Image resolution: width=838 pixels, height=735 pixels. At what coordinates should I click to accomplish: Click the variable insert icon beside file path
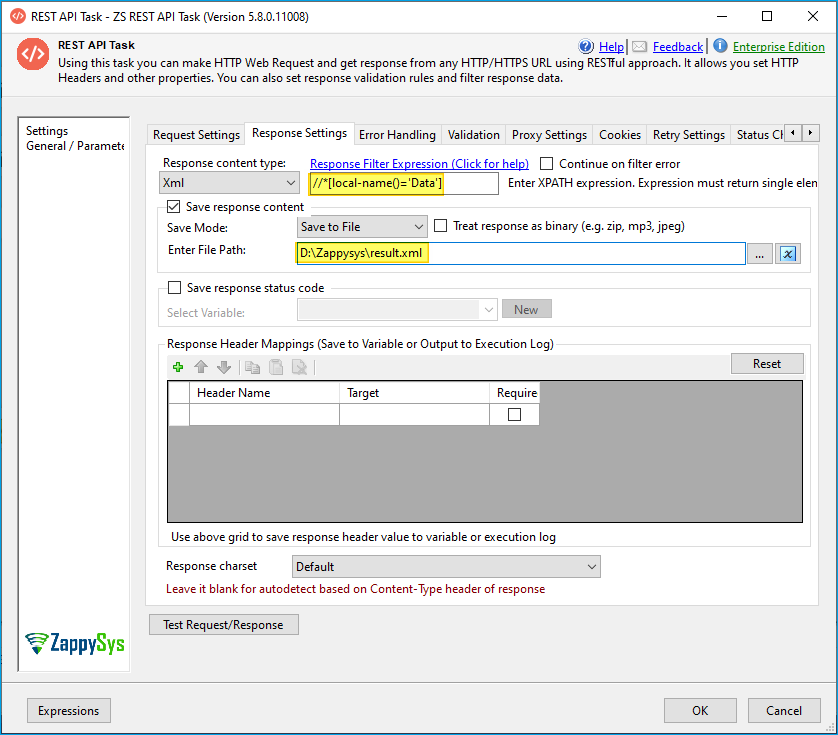click(x=788, y=254)
